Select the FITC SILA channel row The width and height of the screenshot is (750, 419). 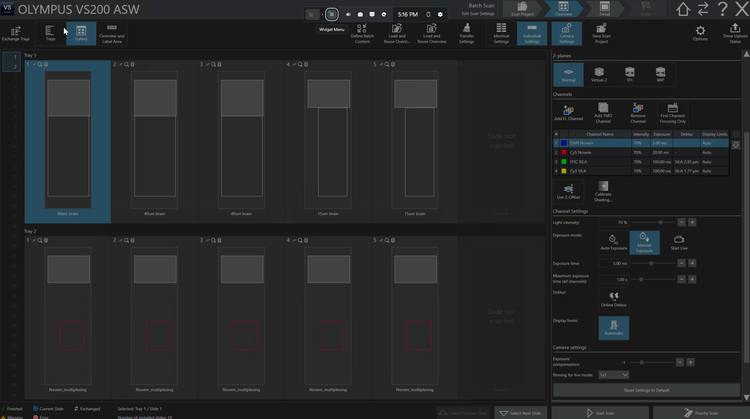(600, 162)
